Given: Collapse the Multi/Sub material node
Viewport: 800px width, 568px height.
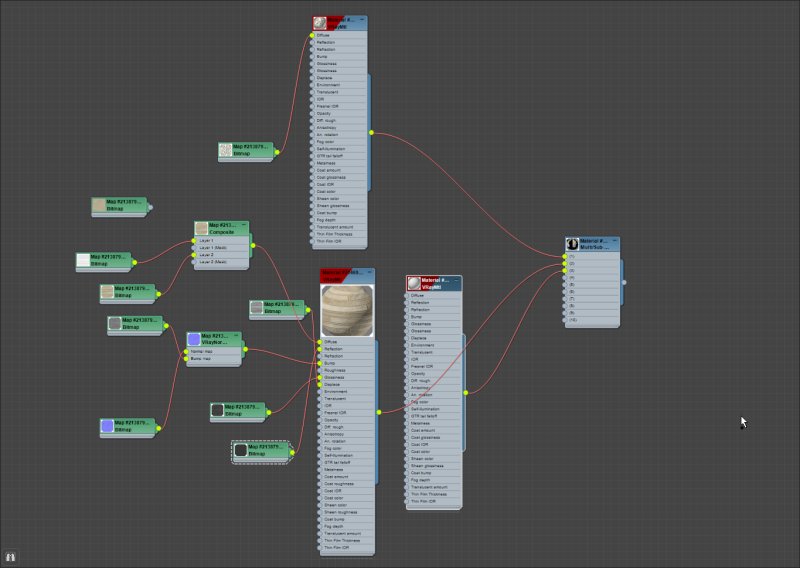Looking at the screenshot, I should point(616,240).
